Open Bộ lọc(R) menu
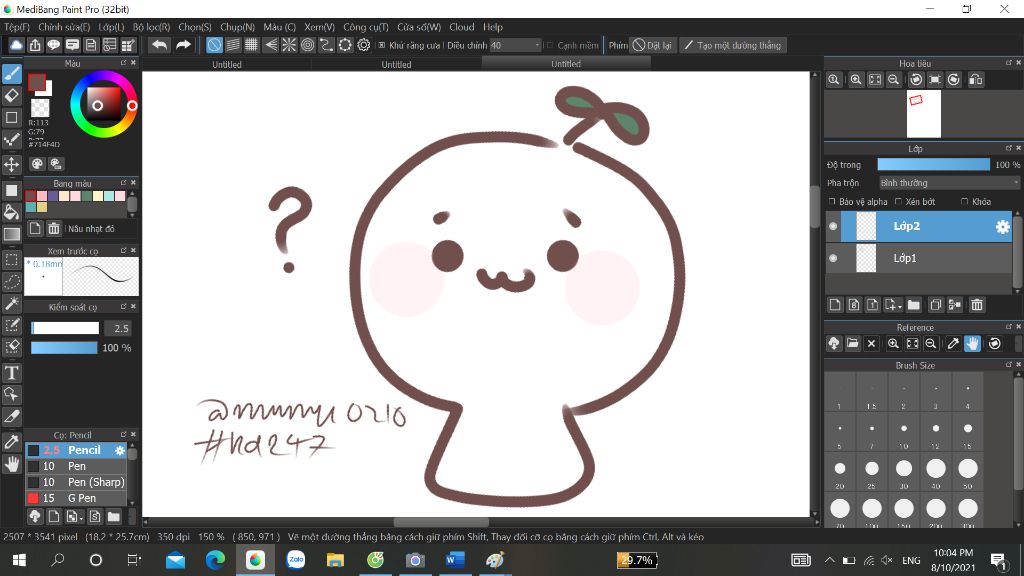The image size is (1024, 576). [152, 27]
